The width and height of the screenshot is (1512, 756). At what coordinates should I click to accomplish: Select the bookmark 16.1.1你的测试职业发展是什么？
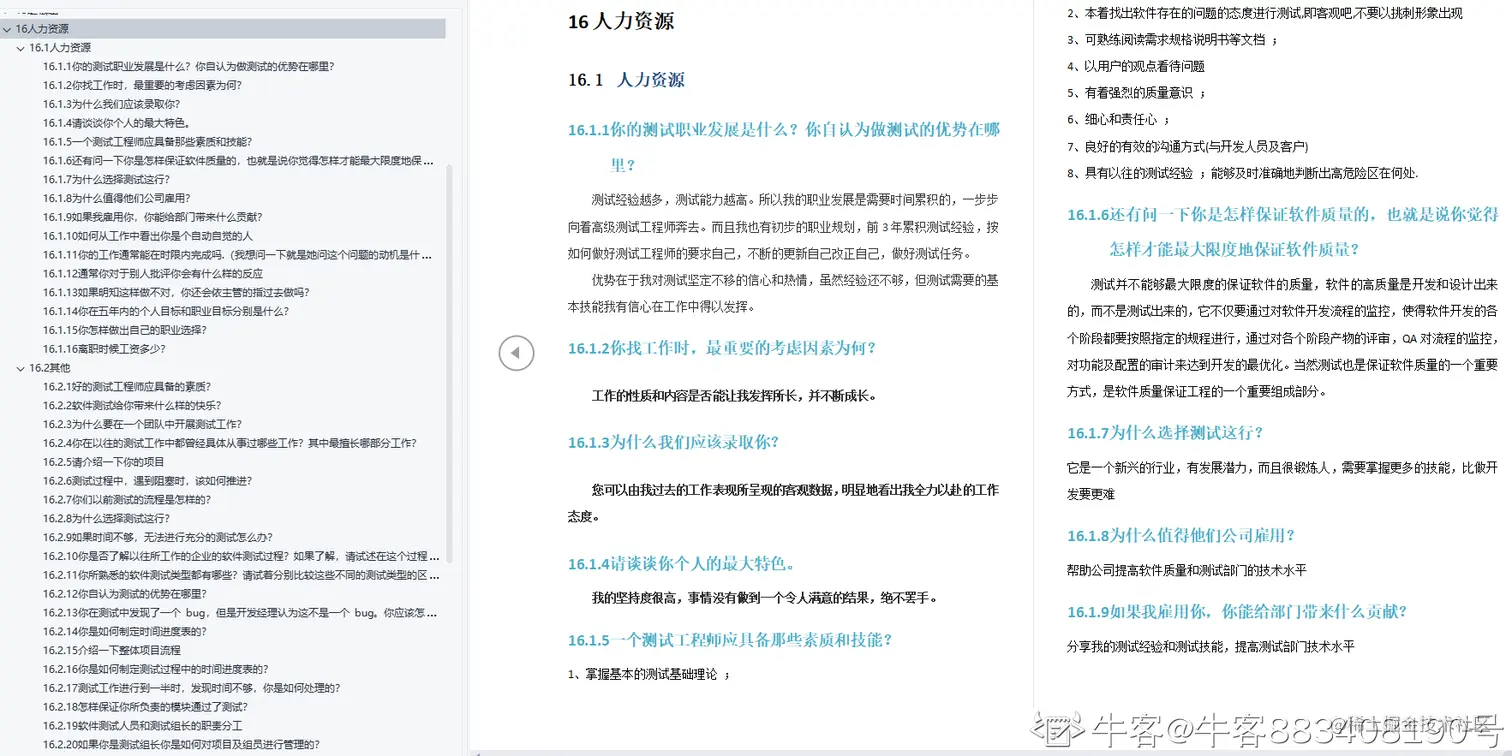coord(190,66)
